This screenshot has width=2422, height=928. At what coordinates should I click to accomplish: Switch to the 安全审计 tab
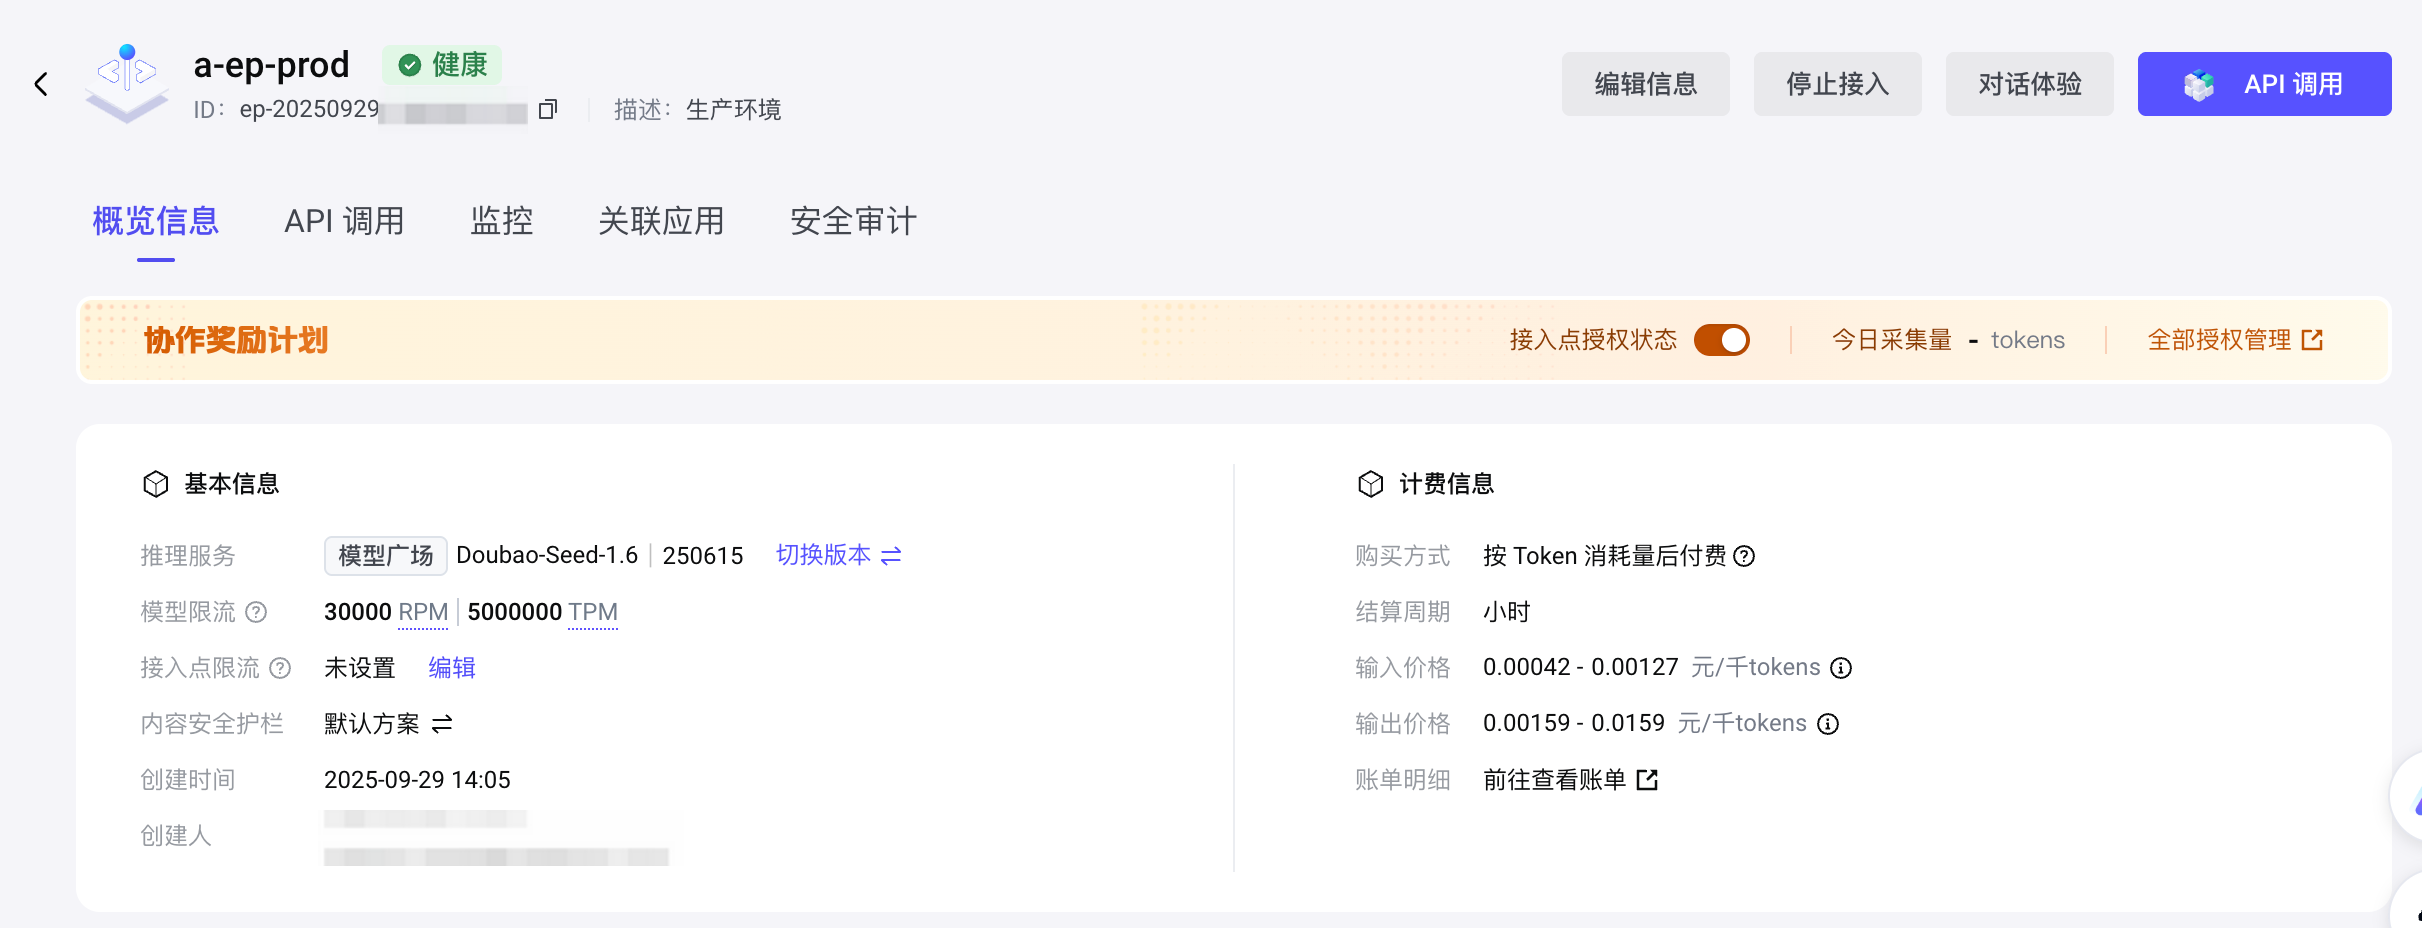[853, 221]
